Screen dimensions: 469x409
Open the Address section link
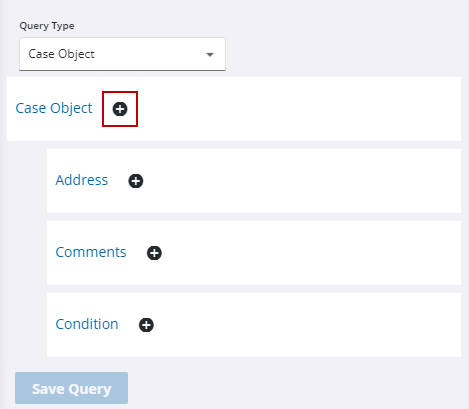pos(82,180)
